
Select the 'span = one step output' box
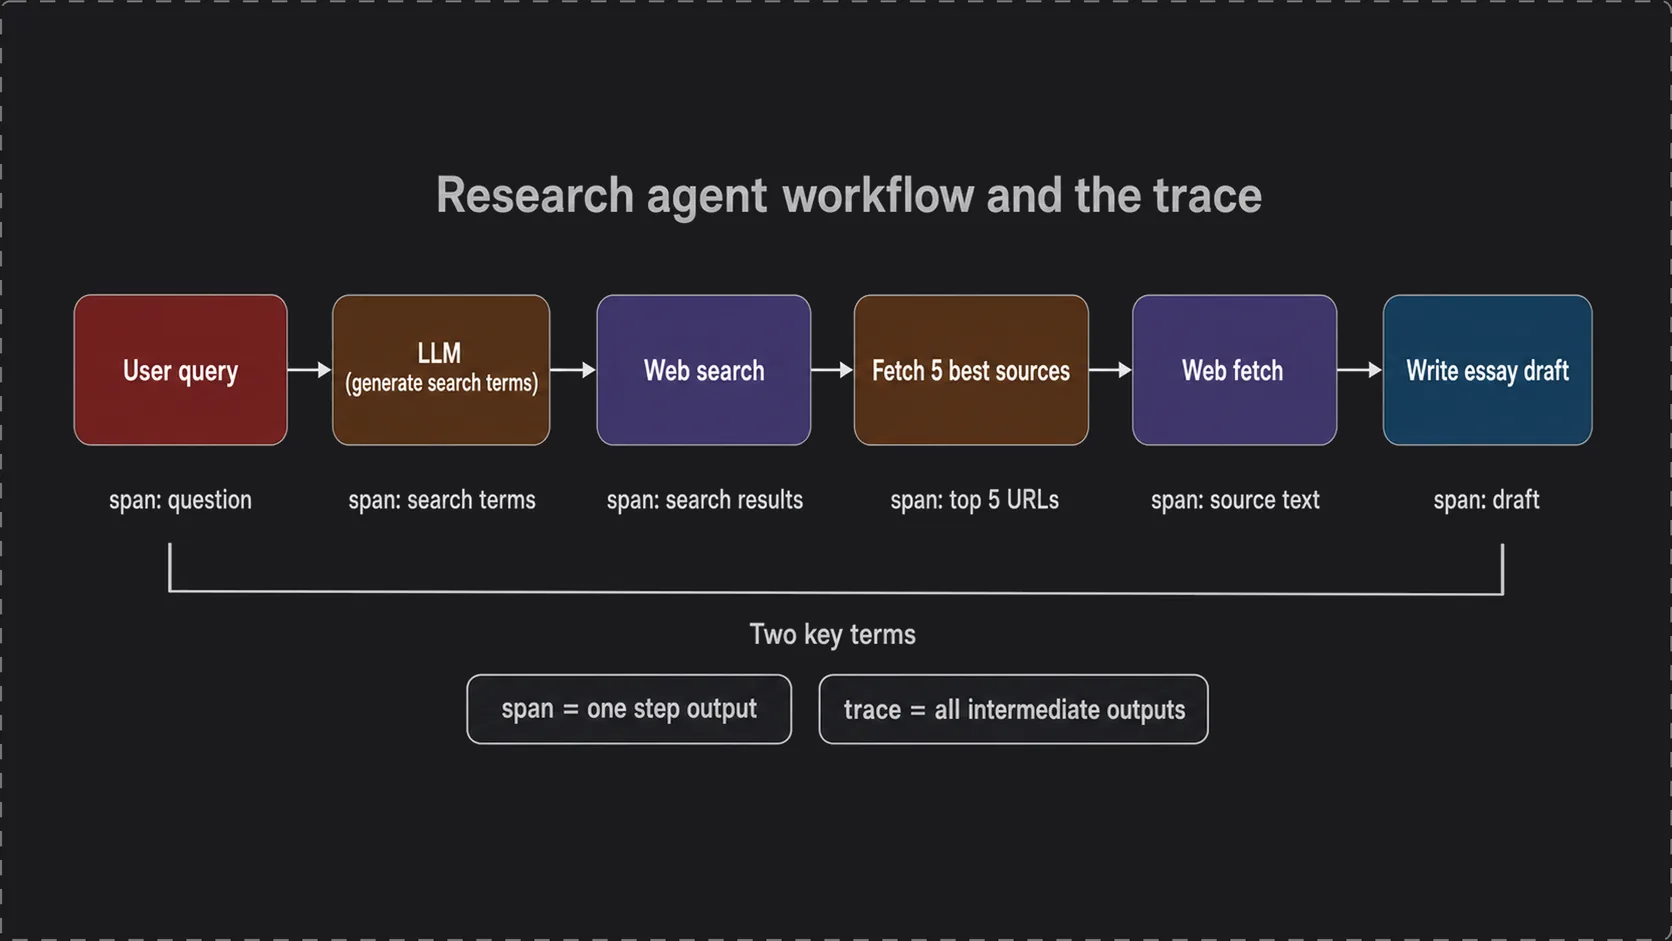coord(629,709)
